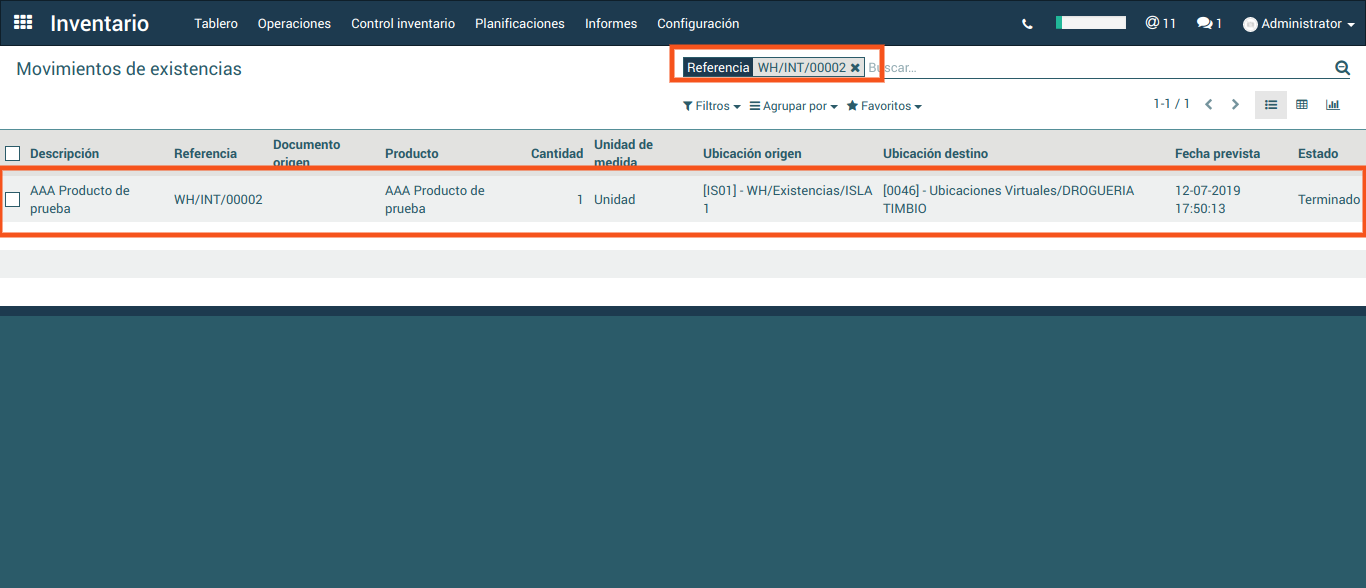Viewport: 1366px width, 588px height.
Task: Tick the select-all header checkbox
Action: click(x=13, y=154)
